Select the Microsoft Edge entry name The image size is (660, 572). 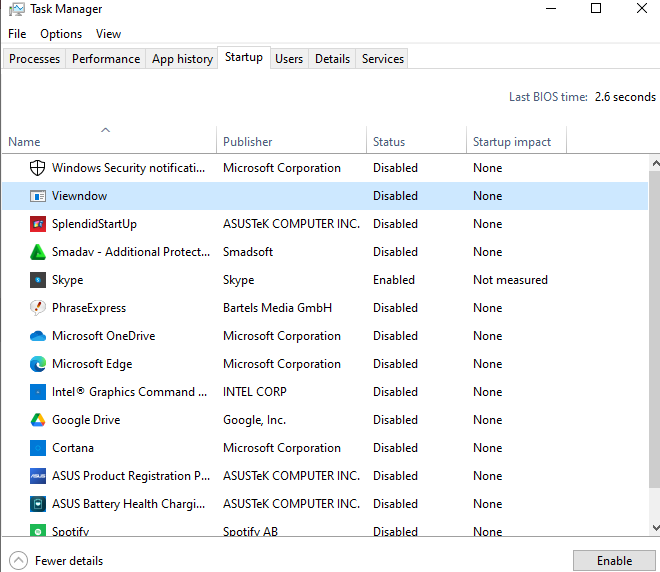pos(92,364)
